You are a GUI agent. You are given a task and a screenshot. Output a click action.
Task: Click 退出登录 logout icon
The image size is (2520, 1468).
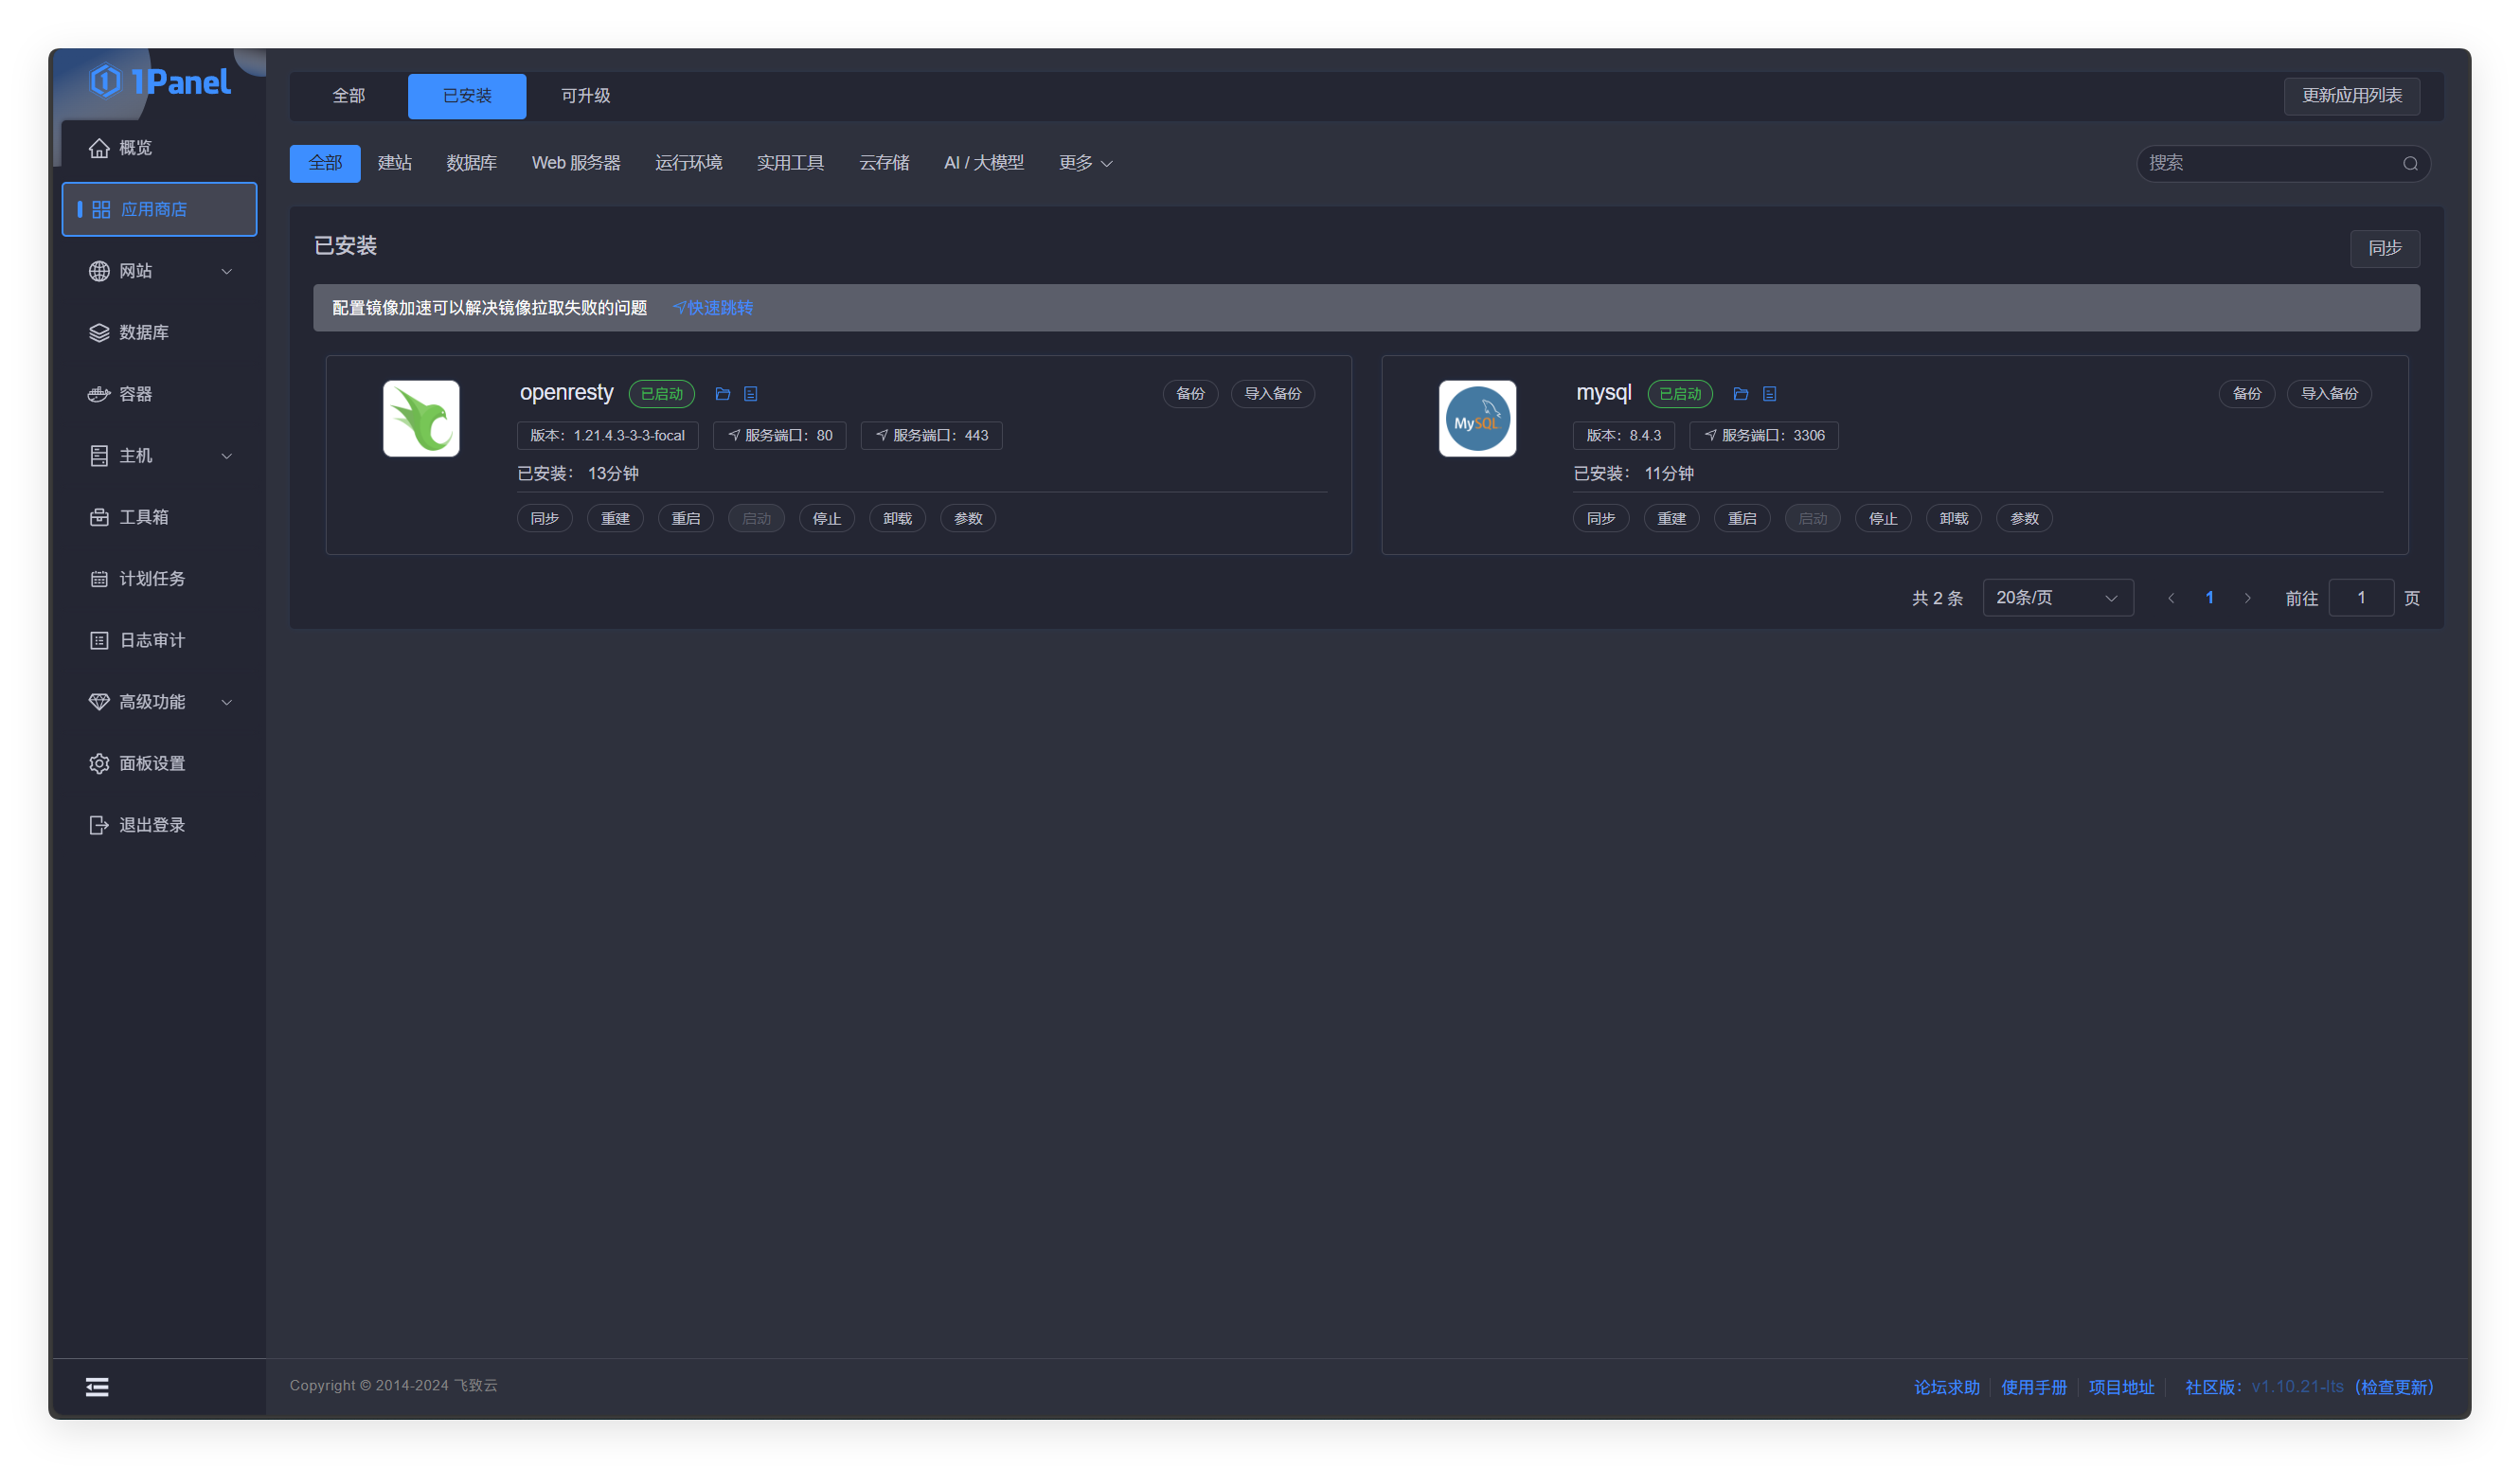coord(99,825)
